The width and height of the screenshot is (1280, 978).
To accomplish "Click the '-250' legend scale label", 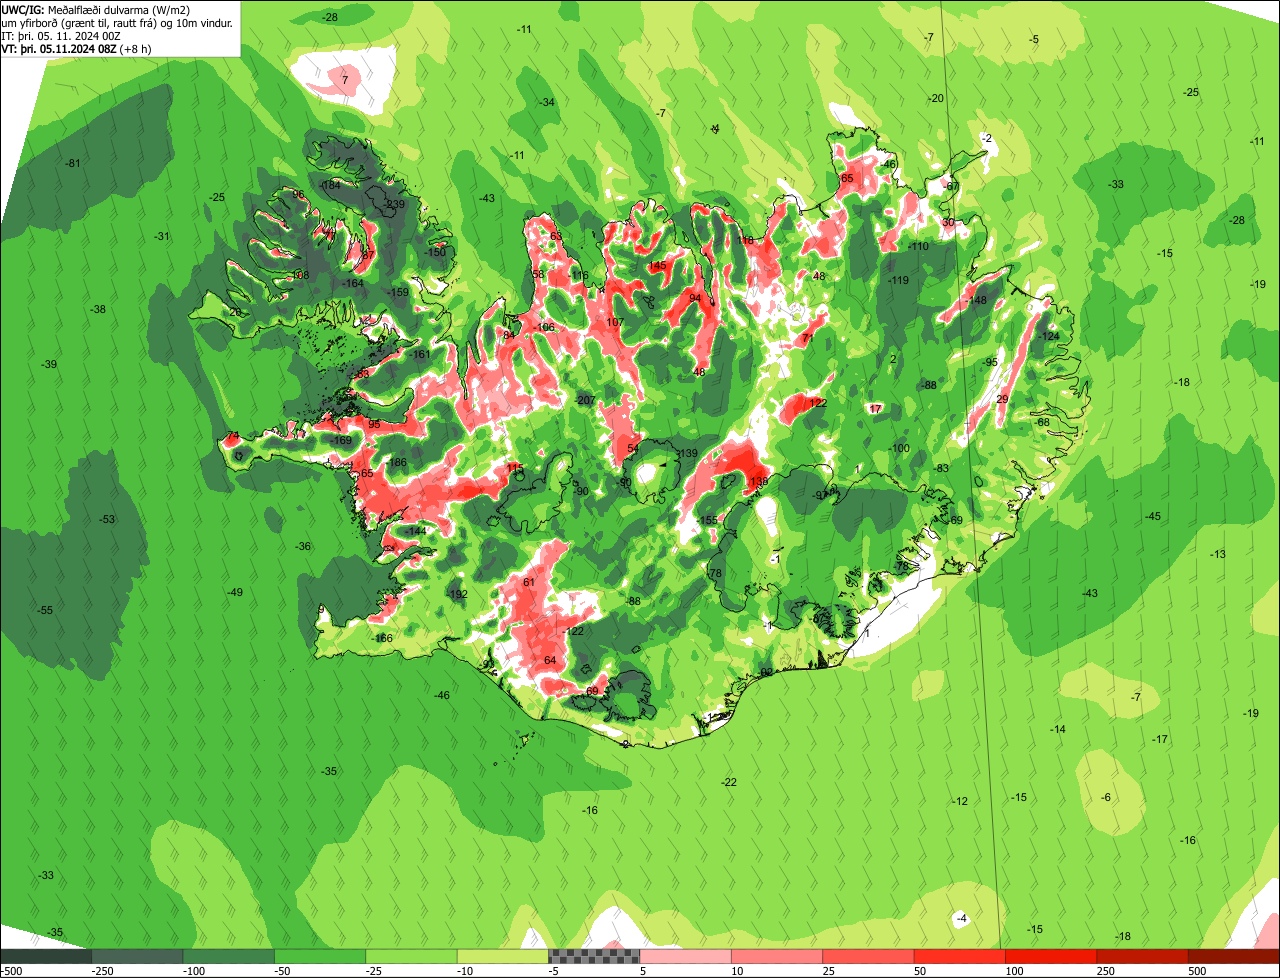I will 100,971.
